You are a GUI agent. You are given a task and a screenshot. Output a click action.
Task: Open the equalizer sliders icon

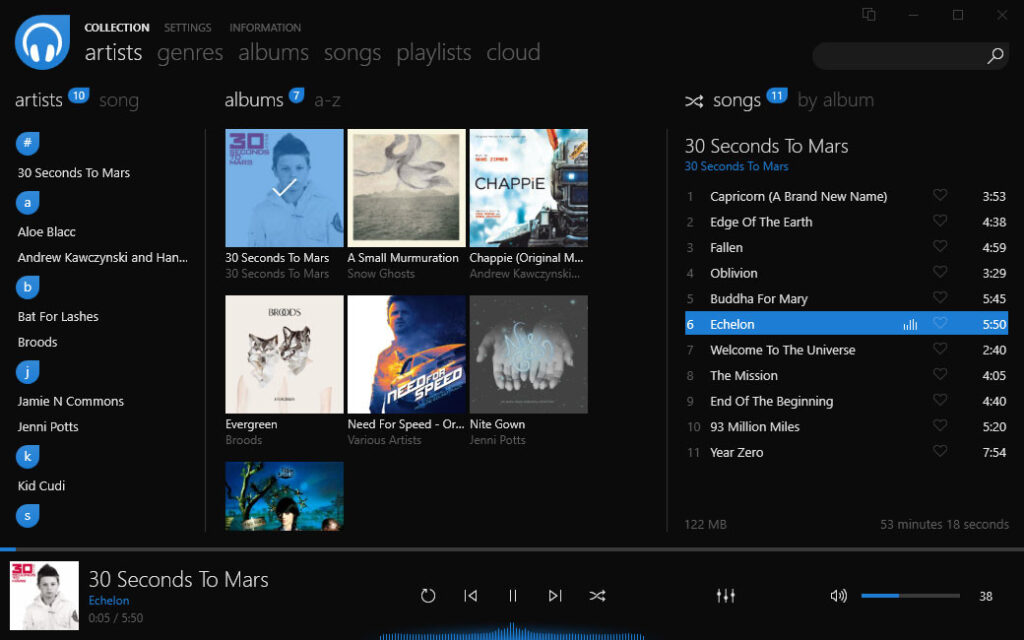(725, 595)
